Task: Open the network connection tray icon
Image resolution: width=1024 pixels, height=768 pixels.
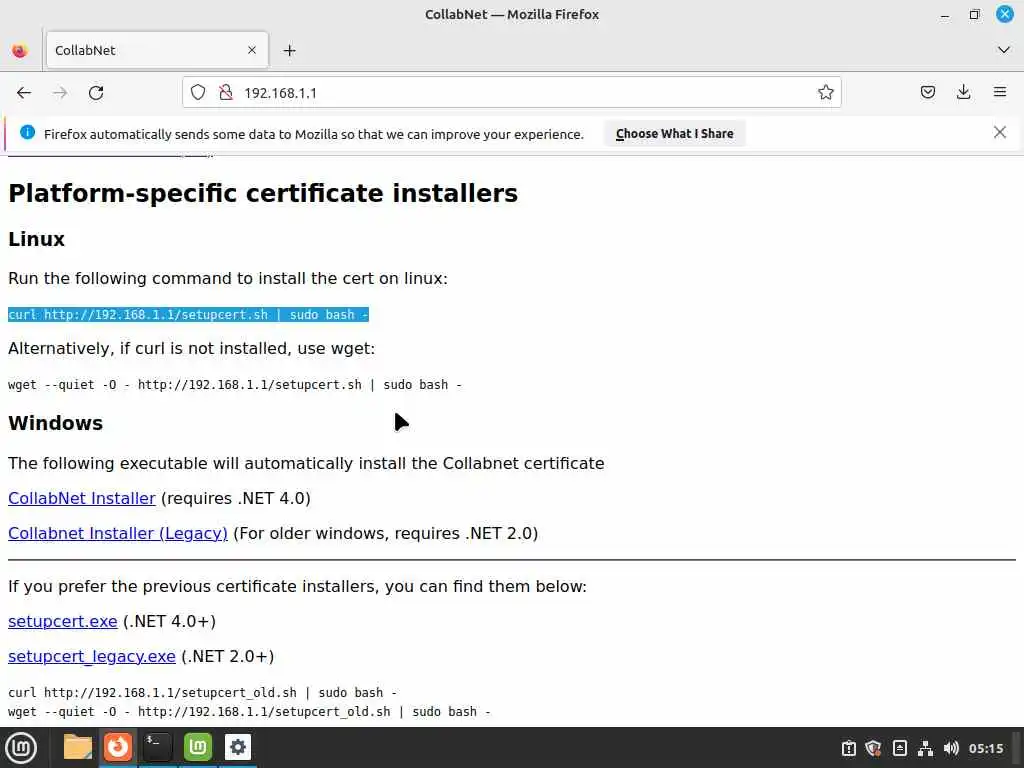Action: coord(925,748)
